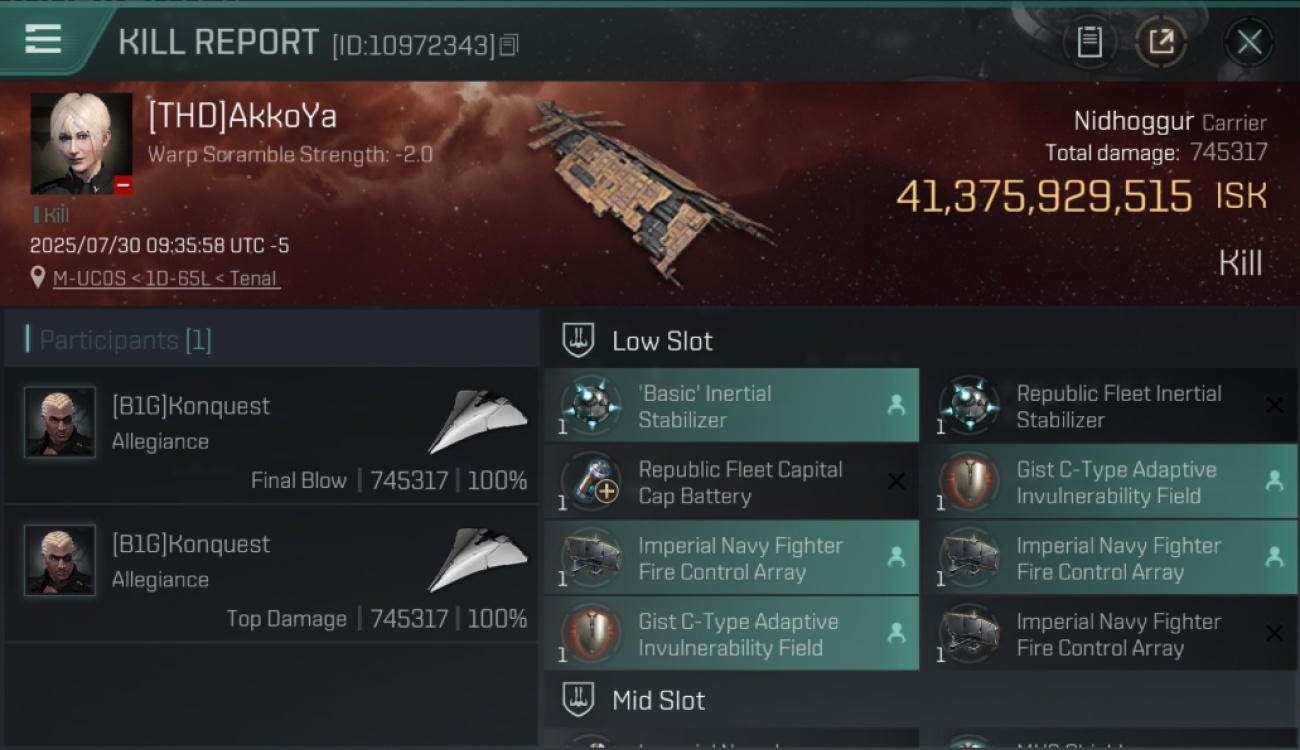Click Konquest's Final Blow ship icon
1300x750 pixels.
[x=478, y=421]
